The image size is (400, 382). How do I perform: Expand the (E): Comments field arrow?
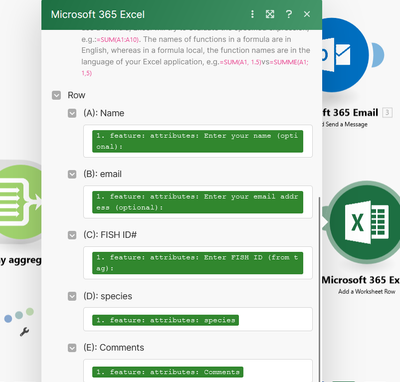pyautogui.click(x=72, y=348)
